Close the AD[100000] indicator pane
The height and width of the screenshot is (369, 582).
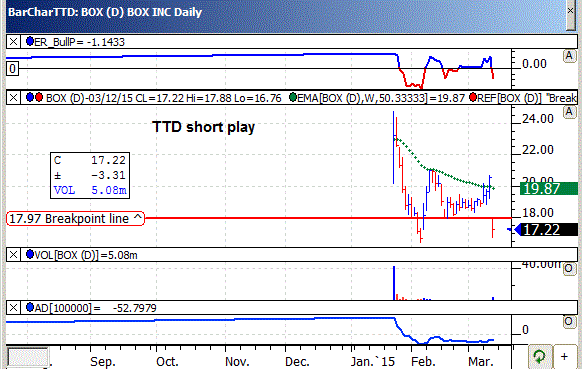(13, 308)
